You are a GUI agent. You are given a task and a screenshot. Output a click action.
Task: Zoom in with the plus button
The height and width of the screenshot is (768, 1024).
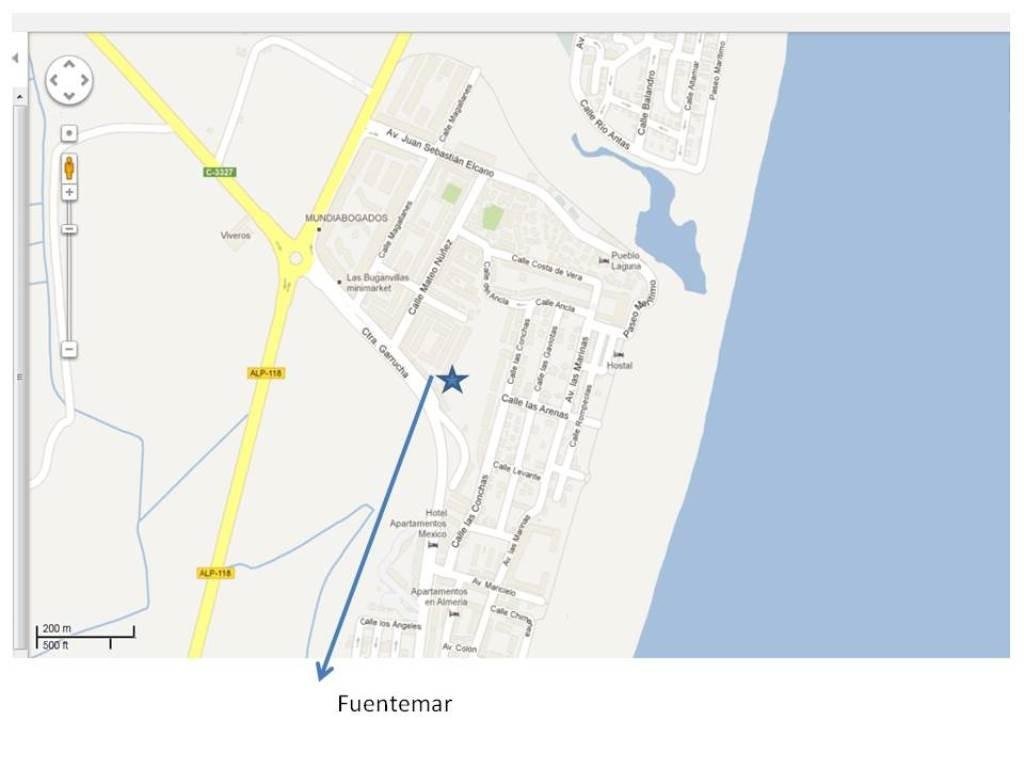69,193
